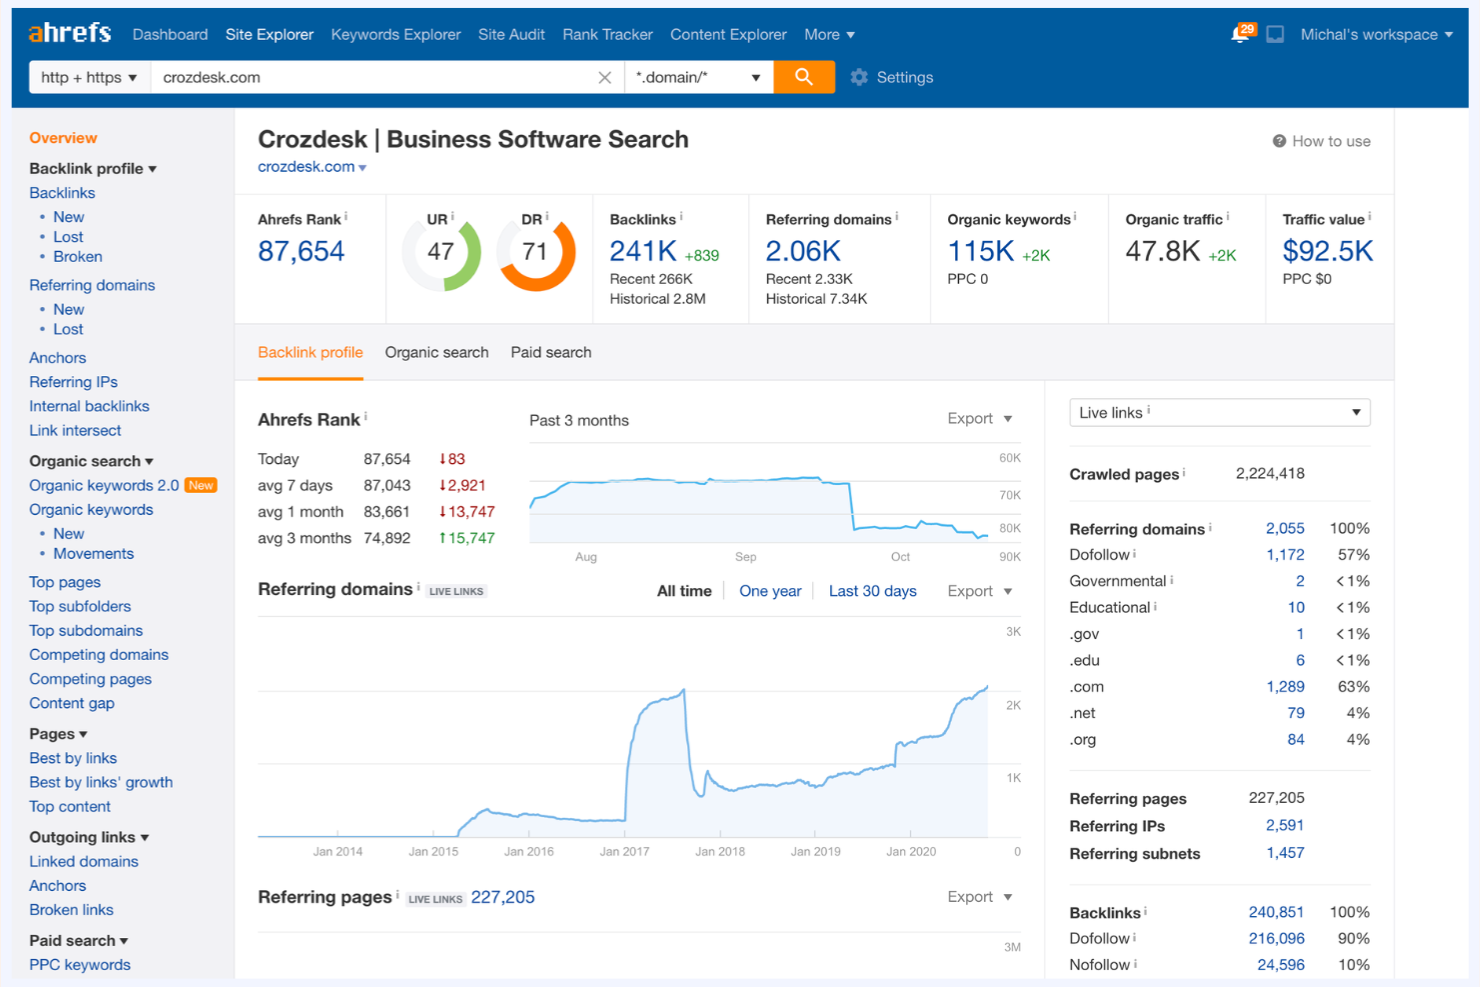
Task: Click the tutorials screen icon near notifications
Action: [1275, 33]
